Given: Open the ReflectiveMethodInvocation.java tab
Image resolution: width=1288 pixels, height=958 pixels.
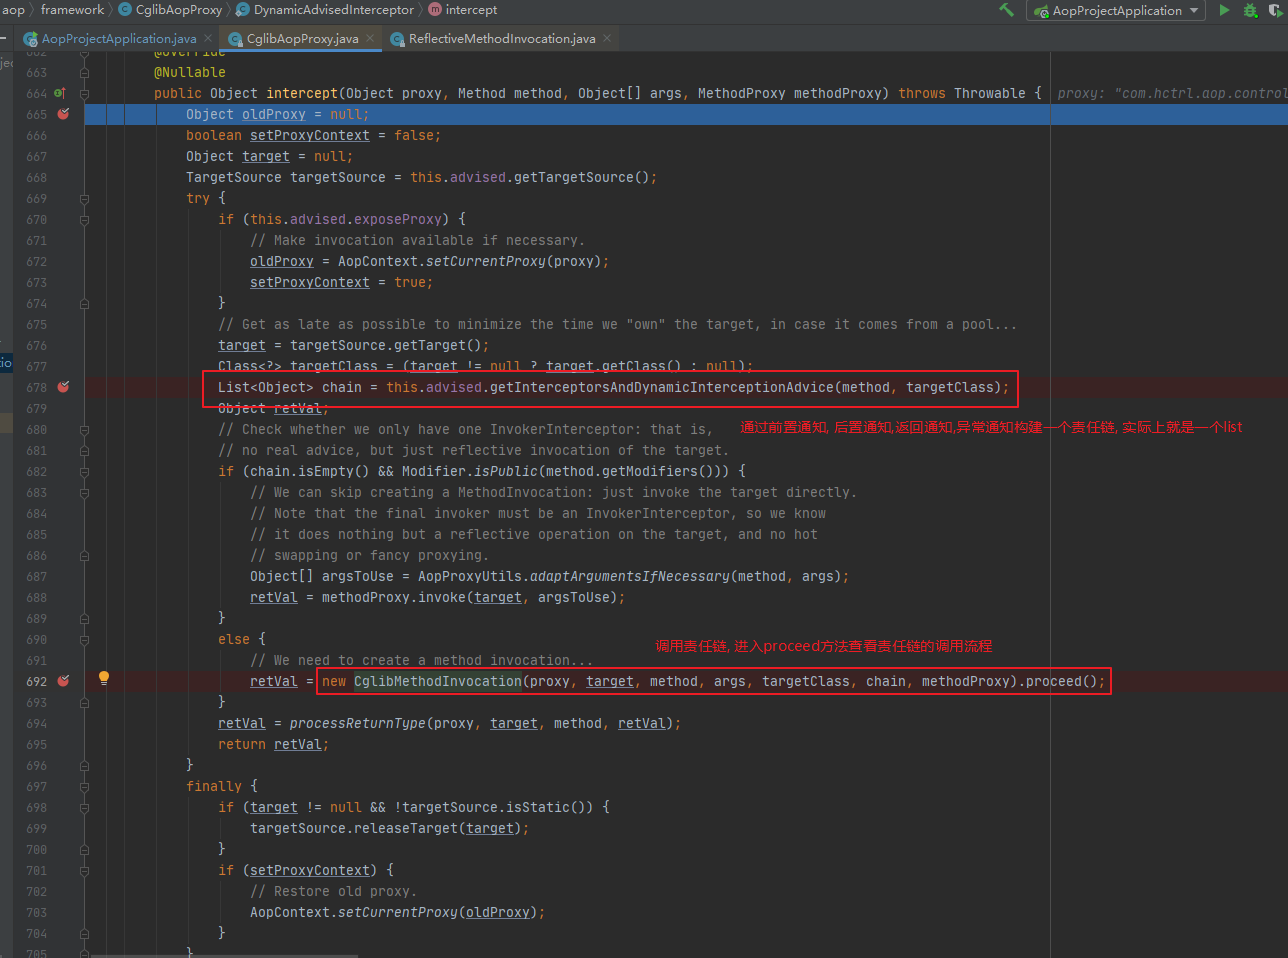Looking at the screenshot, I should [502, 39].
